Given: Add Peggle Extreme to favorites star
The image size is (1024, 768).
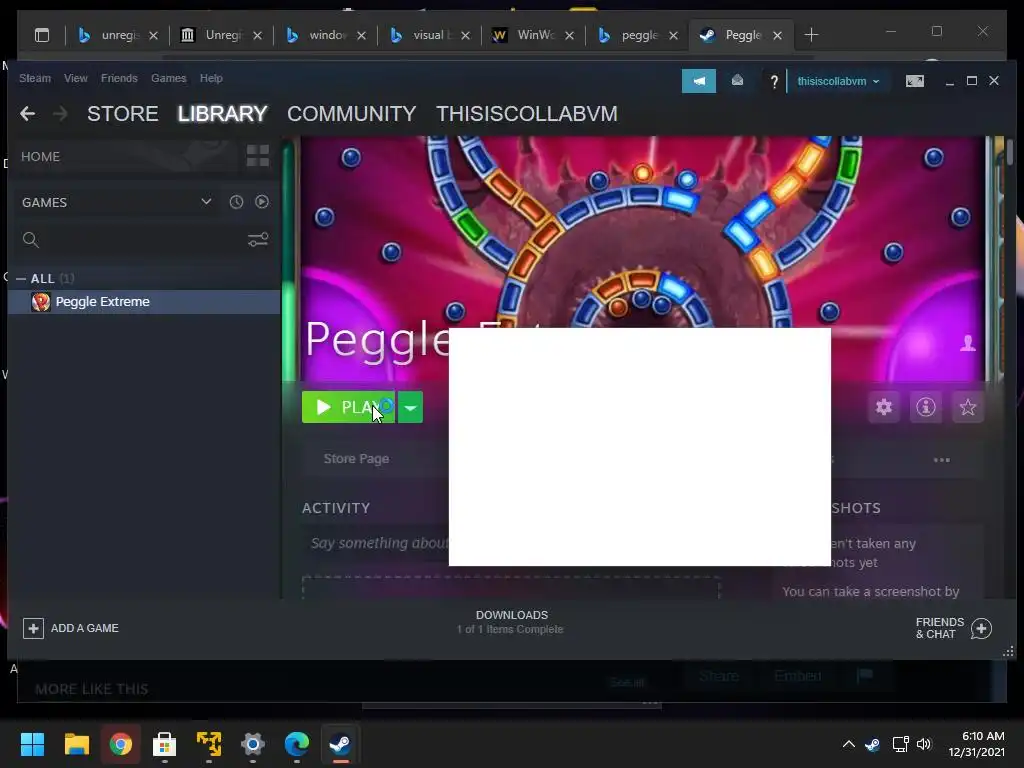Looking at the screenshot, I should (x=968, y=408).
